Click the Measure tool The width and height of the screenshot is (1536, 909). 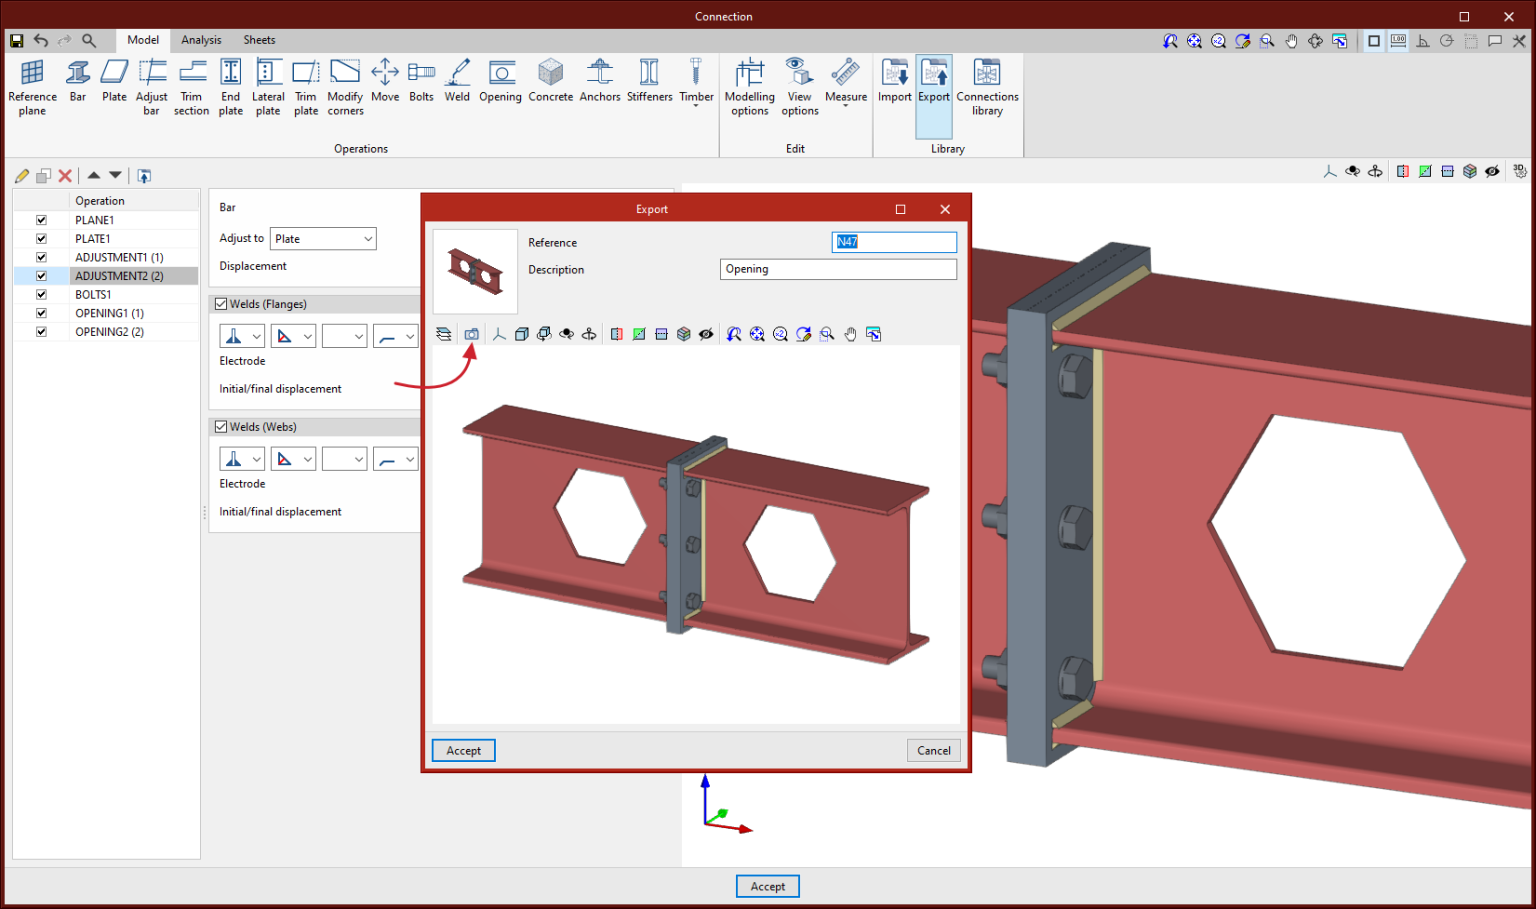pyautogui.click(x=846, y=80)
